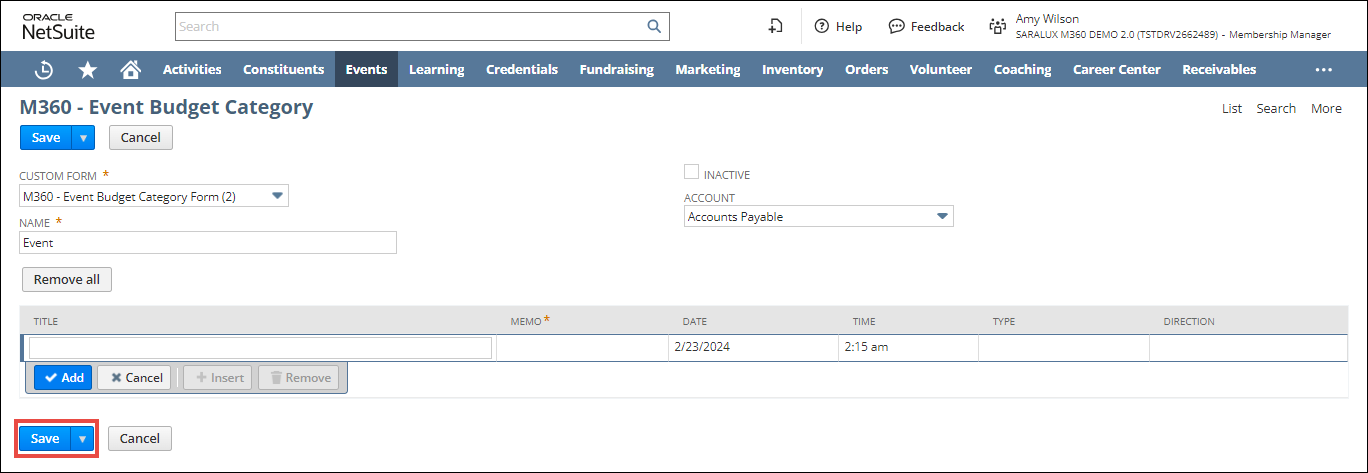The width and height of the screenshot is (1368, 473).
Task: Expand the Custom Form dropdown
Action: tap(278, 196)
